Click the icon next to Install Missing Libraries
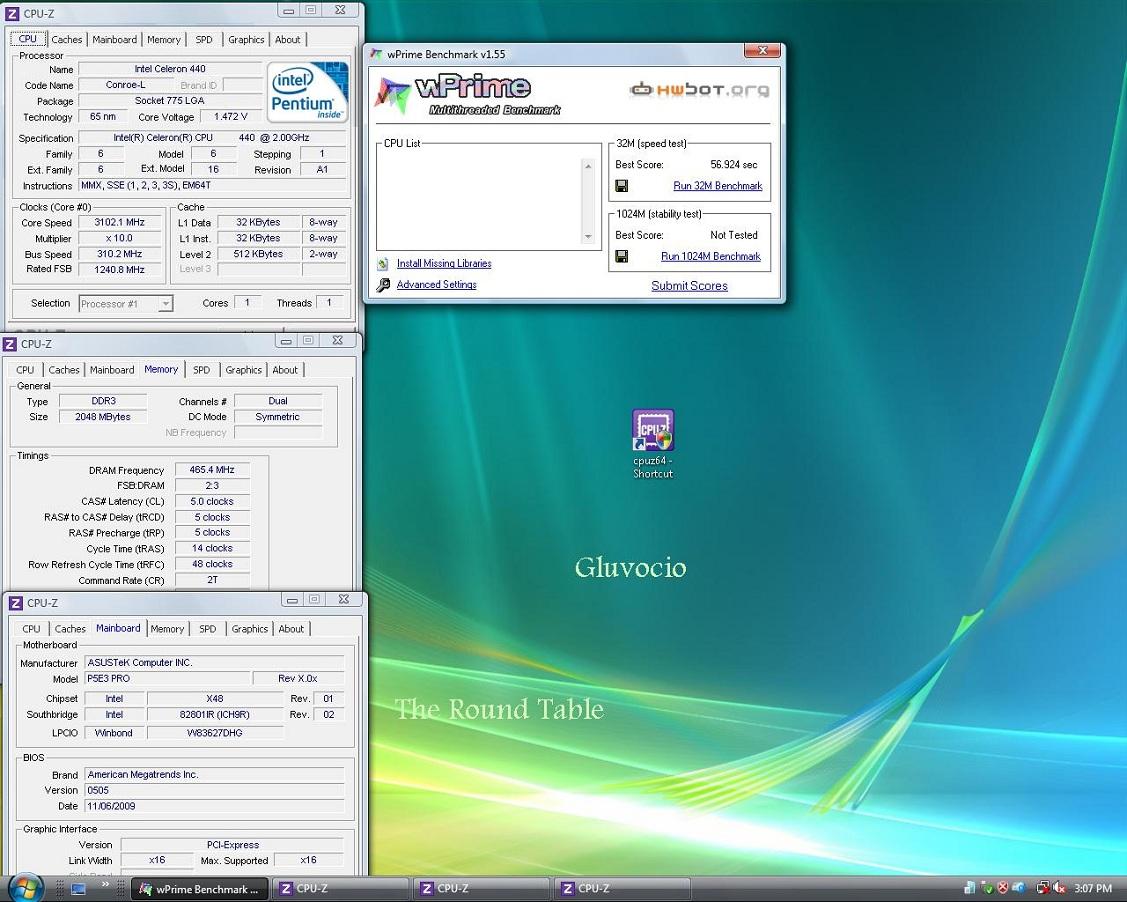The width and height of the screenshot is (1127, 902). pos(383,264)
